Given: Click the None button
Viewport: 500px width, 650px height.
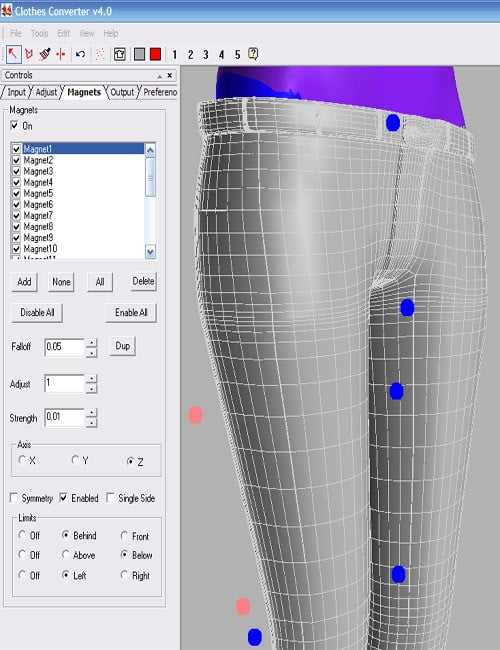Looking at the screenshot, I should tap(61, 282).
